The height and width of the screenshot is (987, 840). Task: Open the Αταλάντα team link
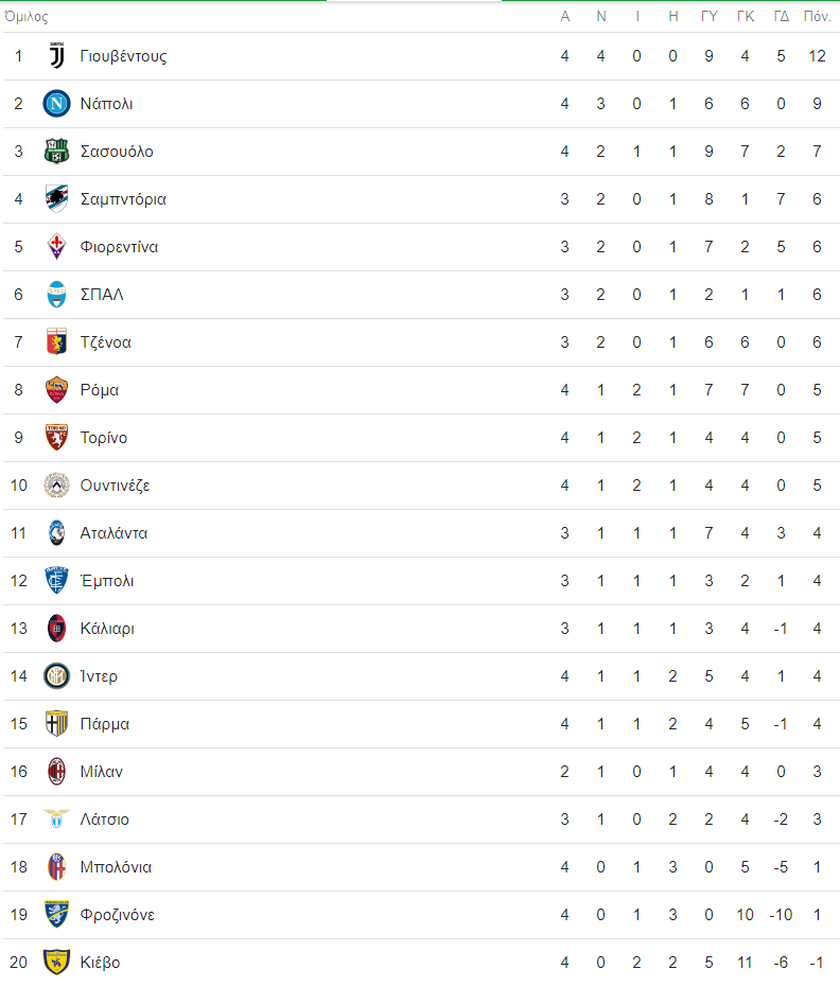tap(114, 533)
